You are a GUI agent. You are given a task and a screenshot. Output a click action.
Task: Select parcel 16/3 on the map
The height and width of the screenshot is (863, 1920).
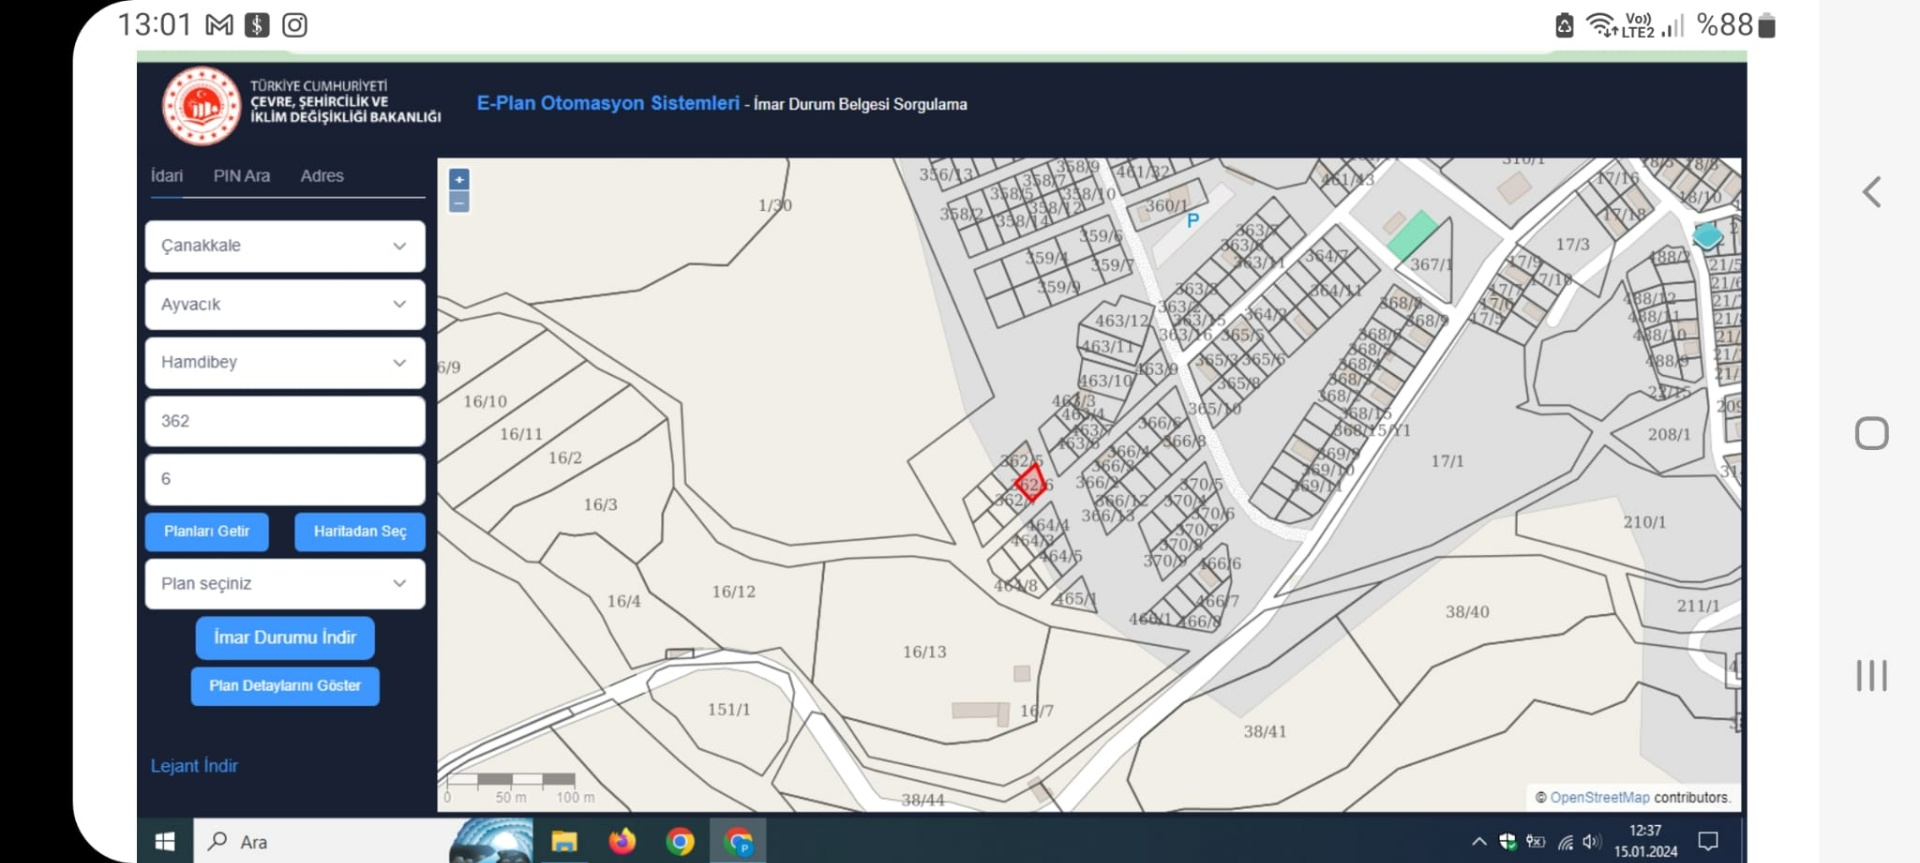pyautogui.click(x=601, y=505)
